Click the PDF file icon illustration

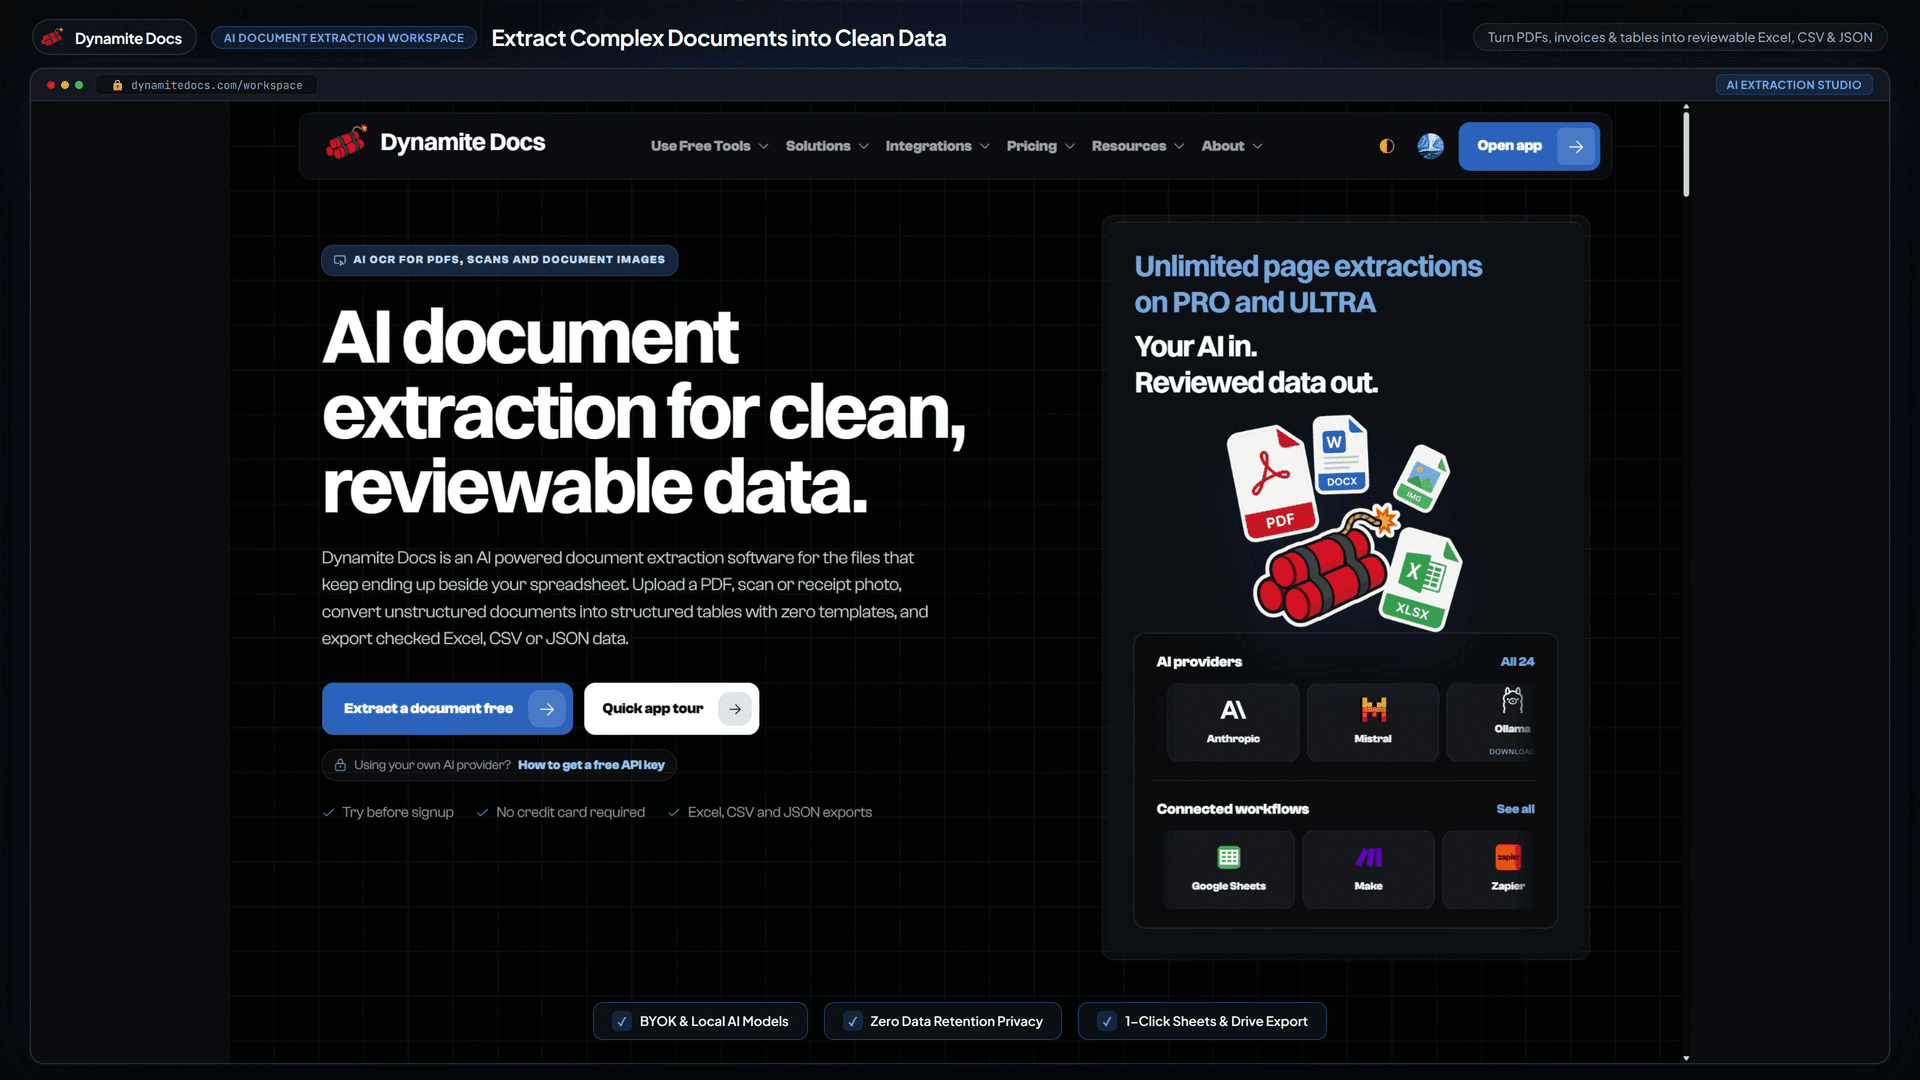(1272, 482)
